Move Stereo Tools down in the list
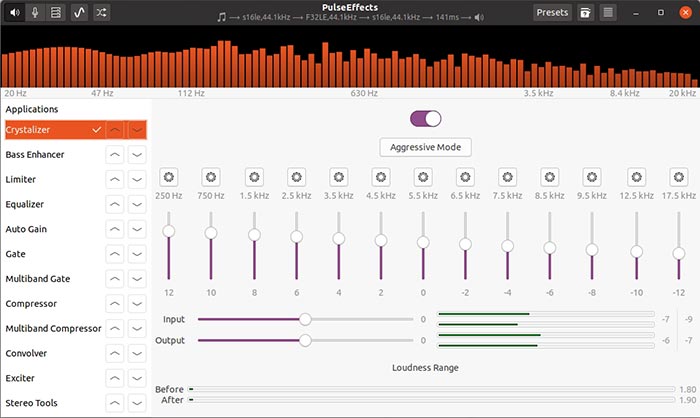This screenshot has height=418, width=700. pyautogui.click(x=137, y=403)
